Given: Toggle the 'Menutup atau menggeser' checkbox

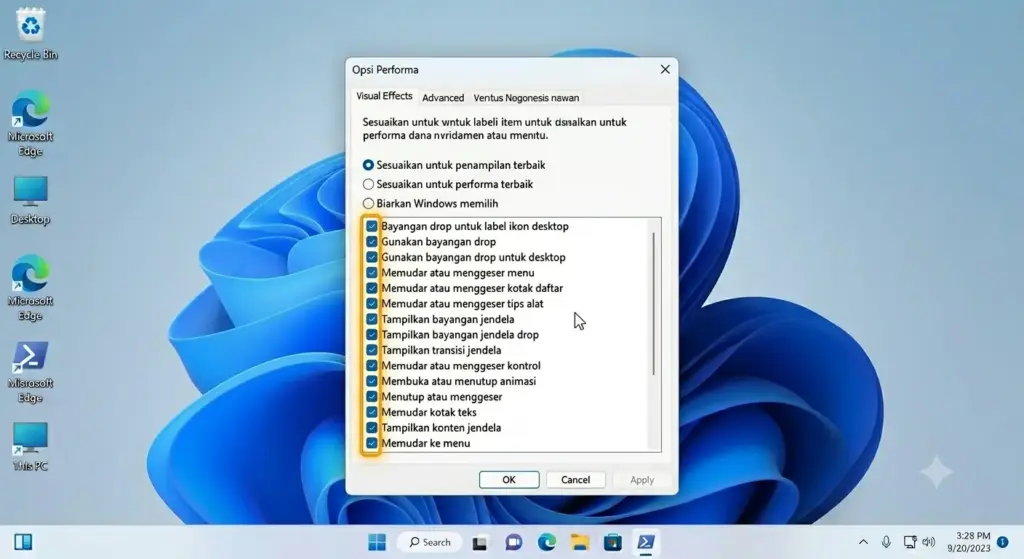Looking at the screenshot, I should coord(372,396).
